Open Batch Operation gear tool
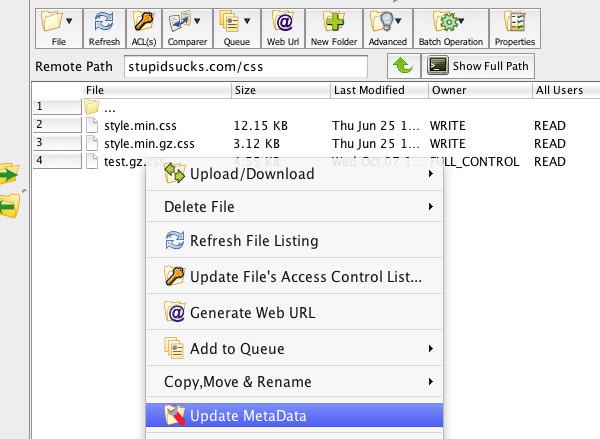Viewport: 600px width, 439px height. (x=451, y=29)
